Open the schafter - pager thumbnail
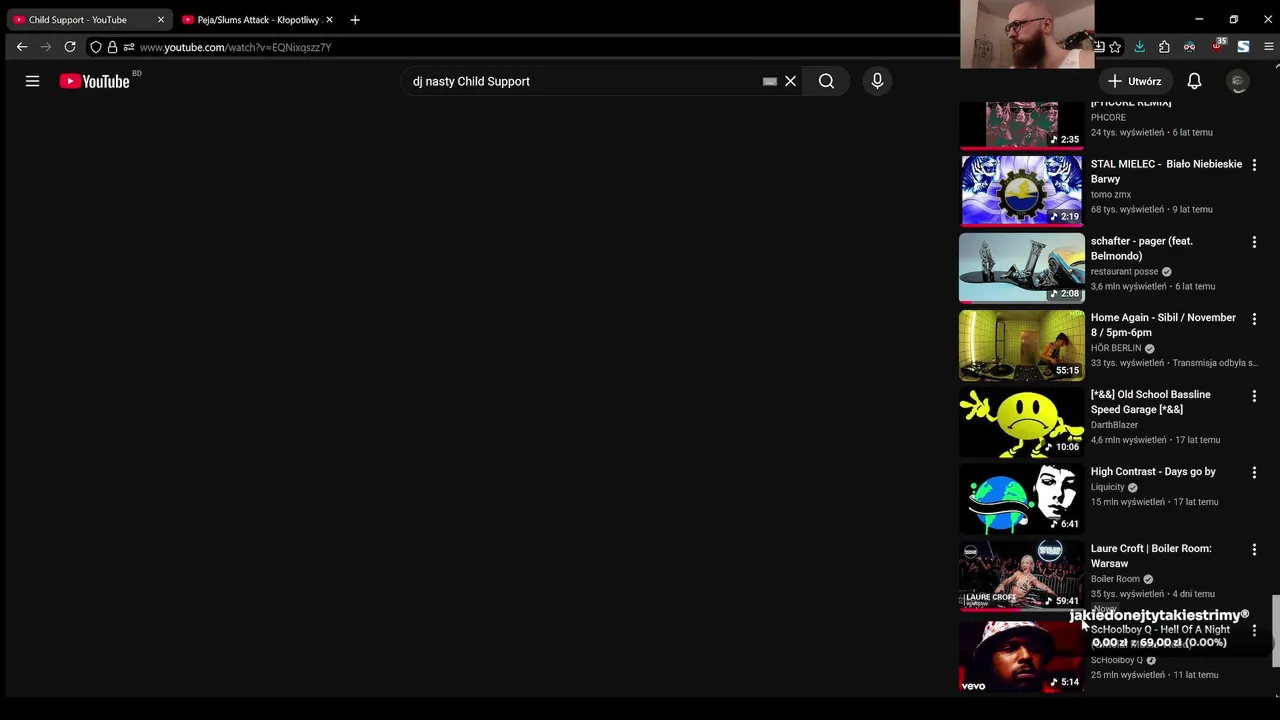The height and width of the screenshot is (720, 1280). click(1021, 267)
